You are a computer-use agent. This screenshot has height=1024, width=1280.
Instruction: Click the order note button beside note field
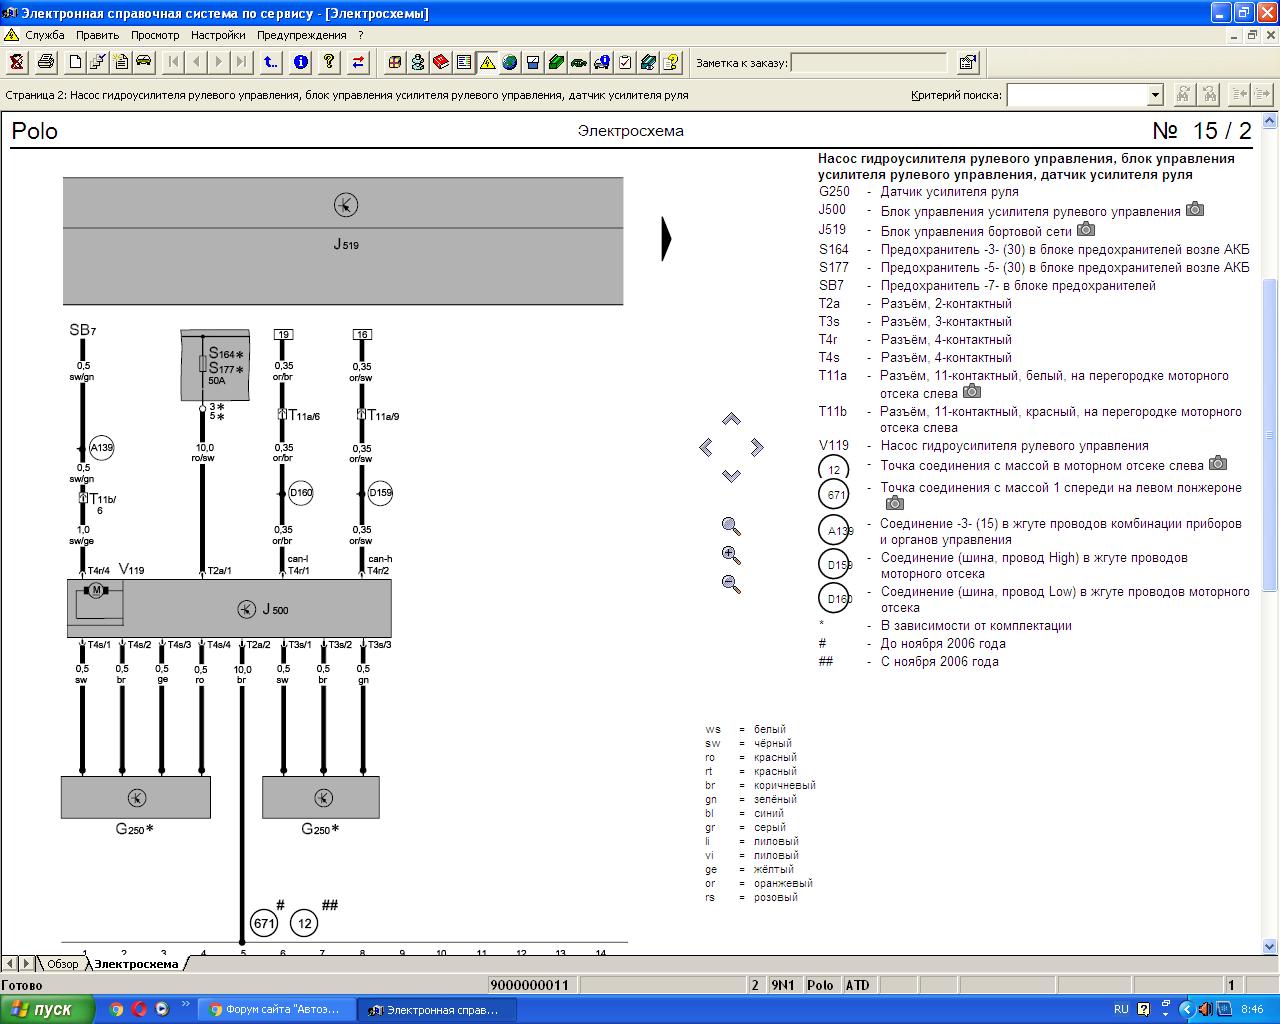tap(967, 63)
